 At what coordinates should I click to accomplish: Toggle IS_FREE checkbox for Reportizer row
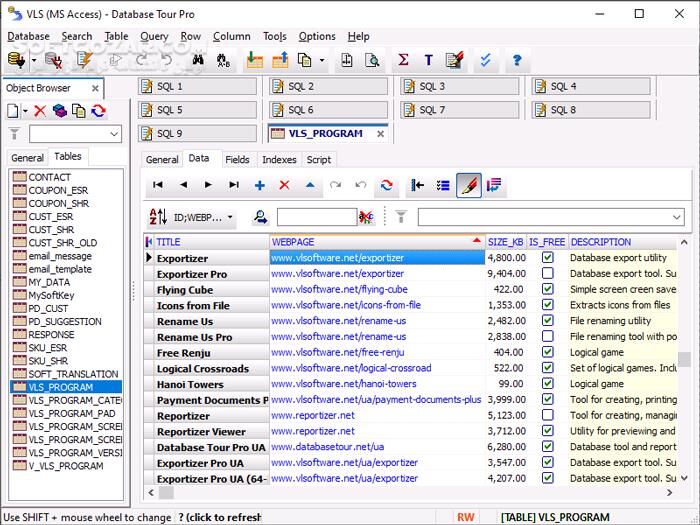[x=547, y=415]
